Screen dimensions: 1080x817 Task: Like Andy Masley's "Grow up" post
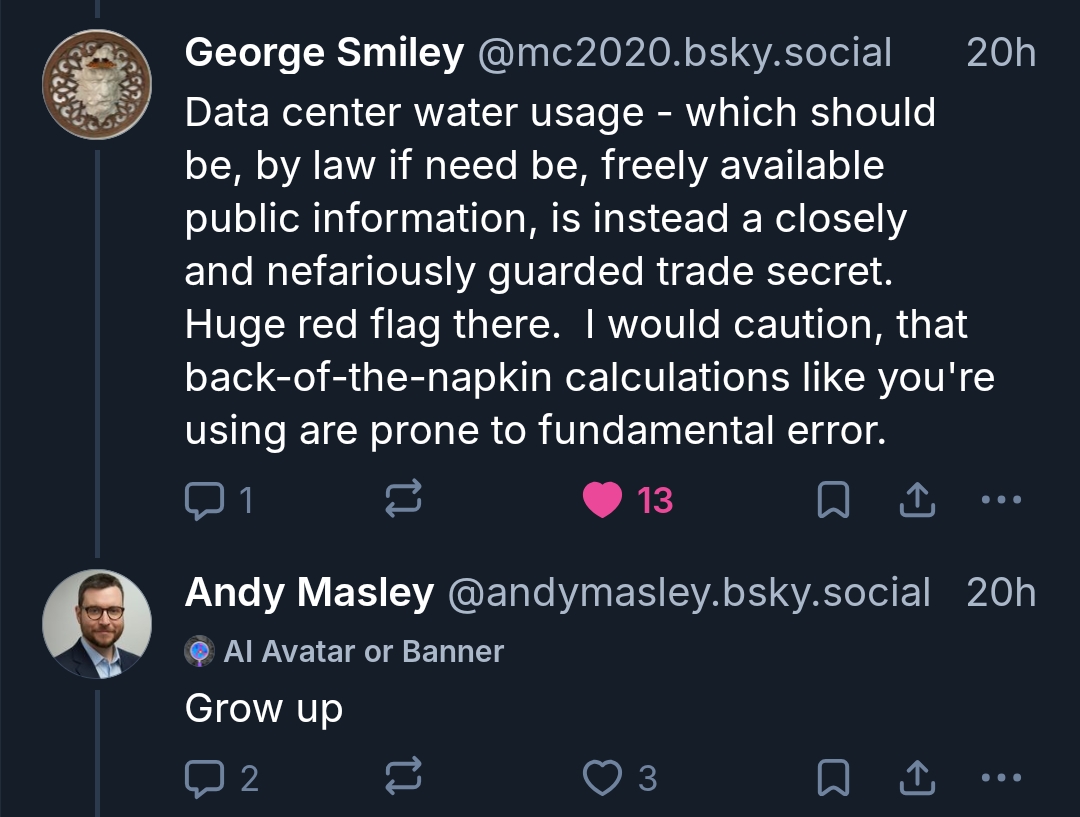pos(602,777)
